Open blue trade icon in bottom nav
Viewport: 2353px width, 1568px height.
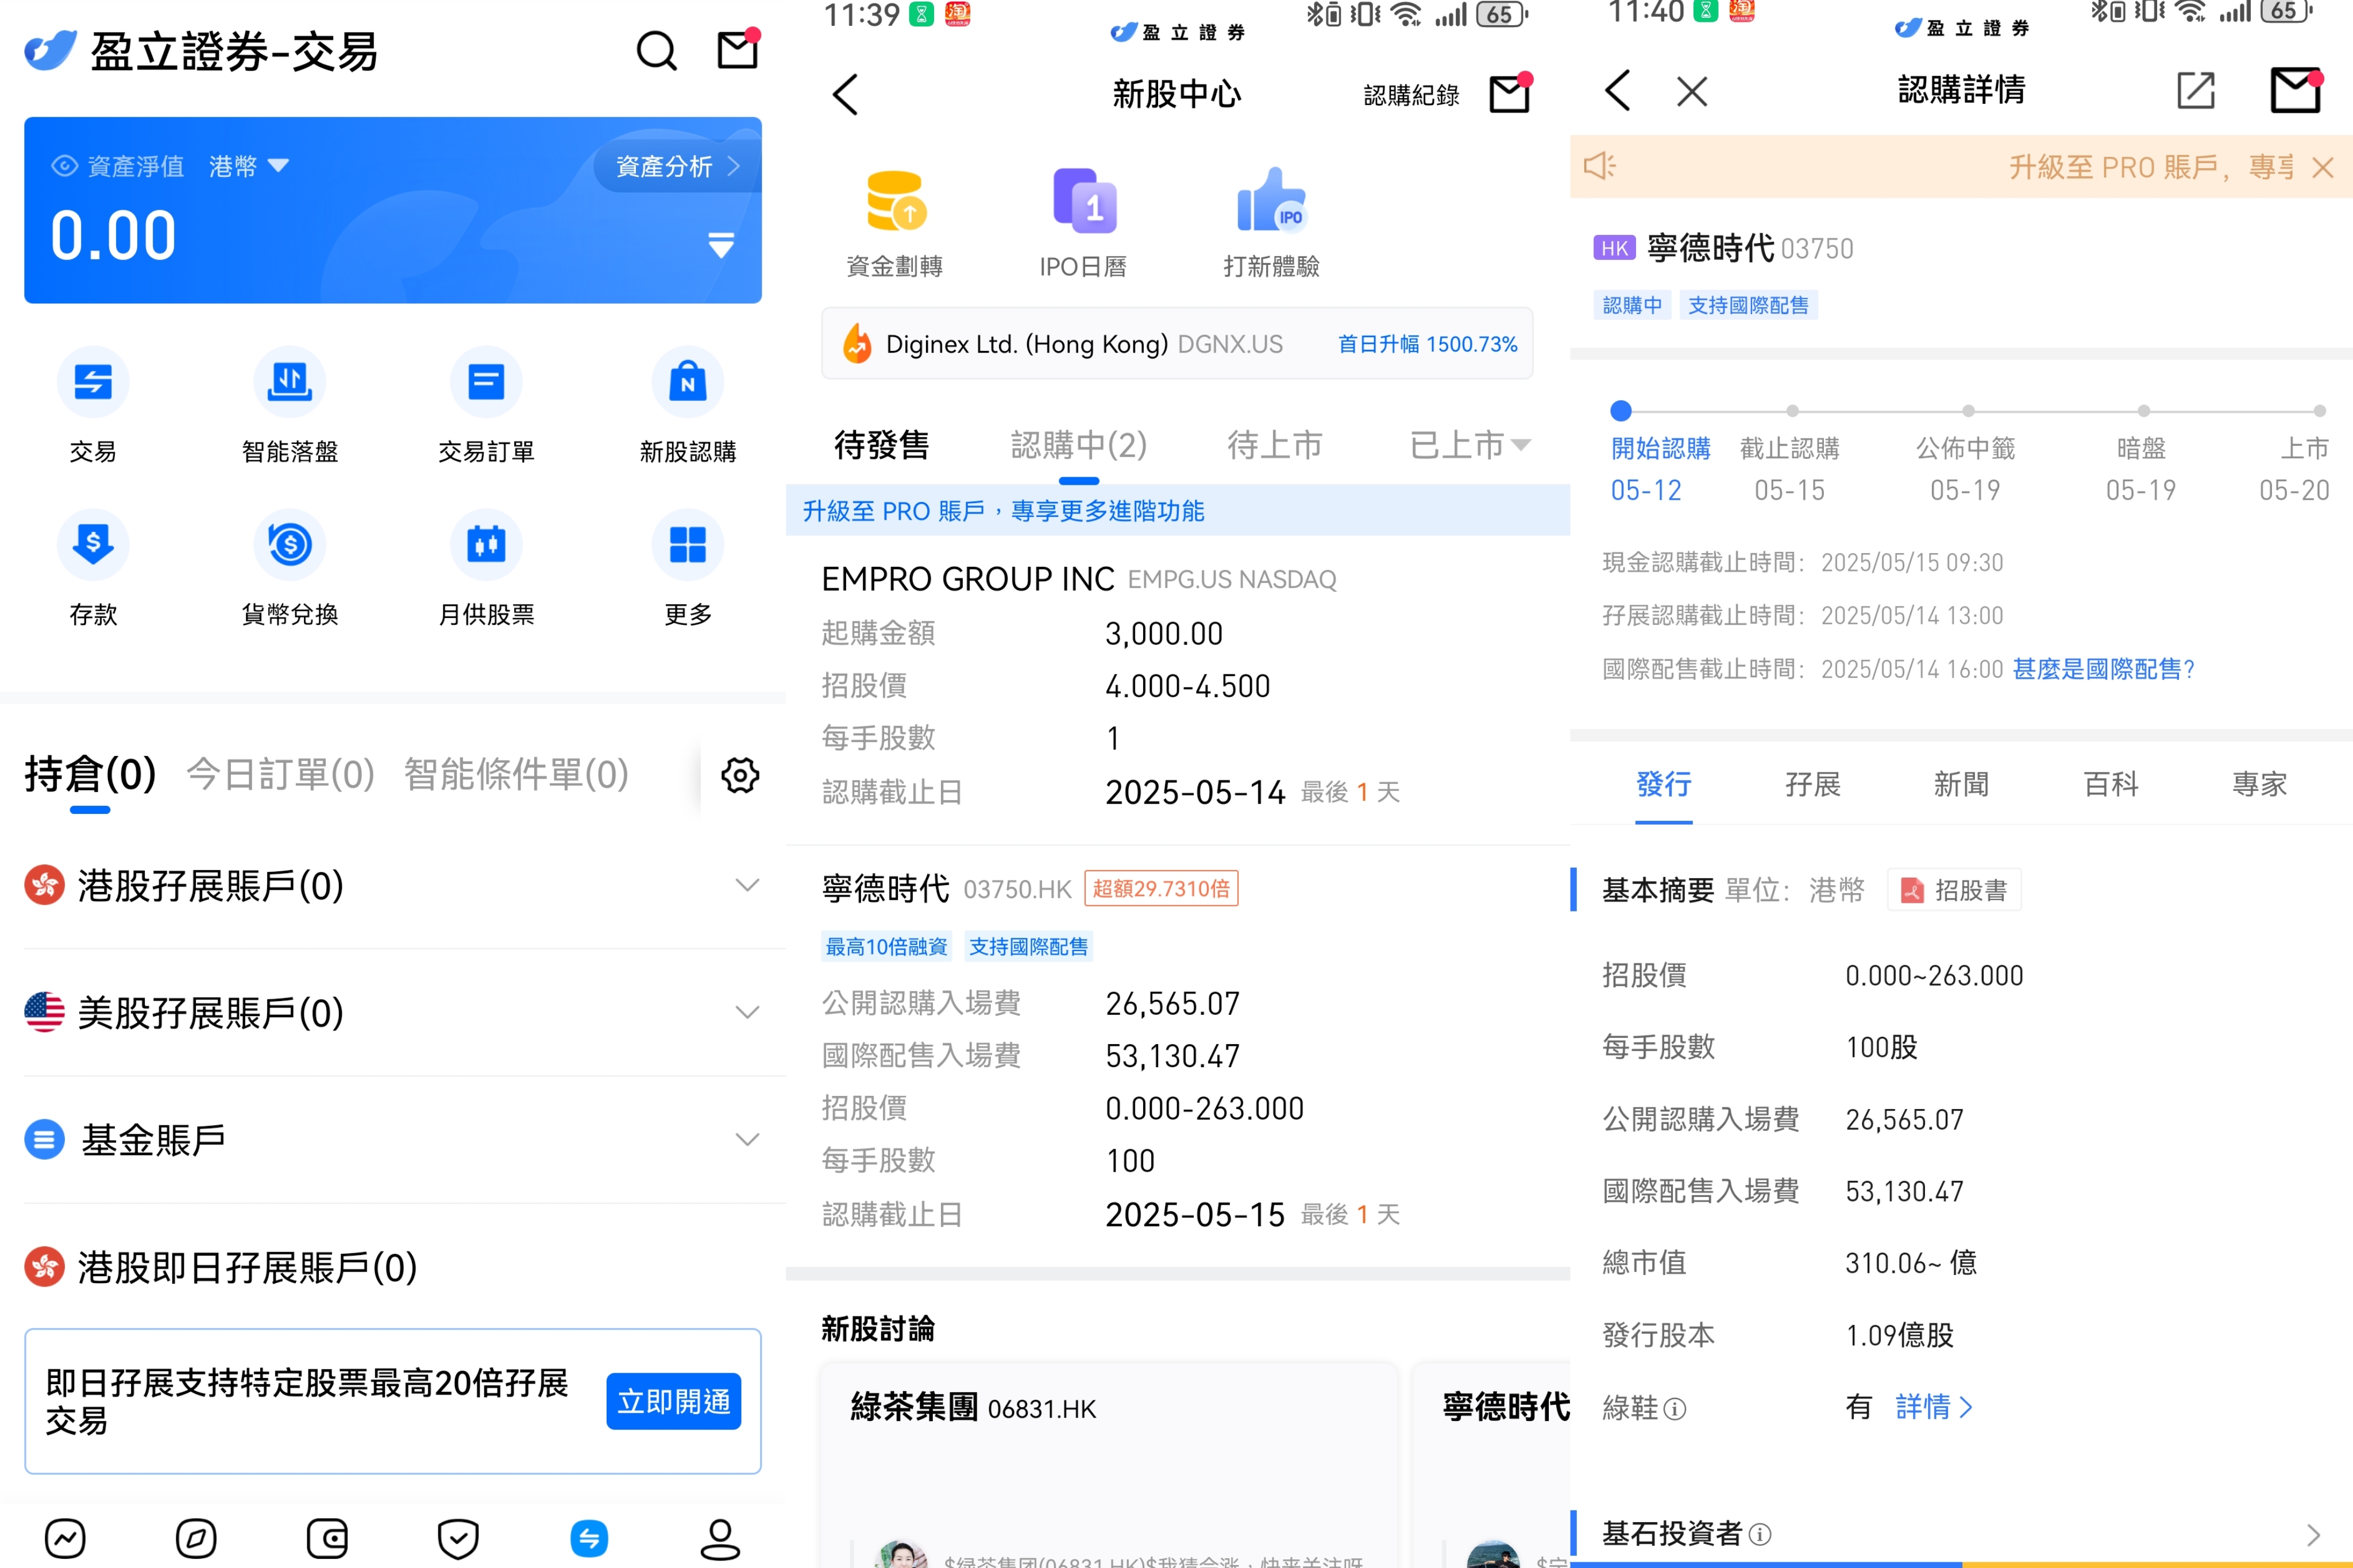tap(589, 1538)
